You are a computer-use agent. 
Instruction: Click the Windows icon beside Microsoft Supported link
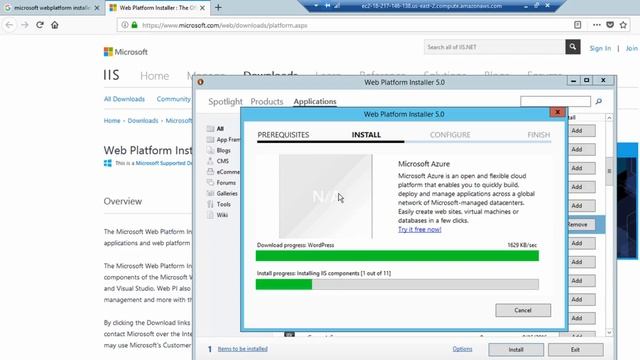108,163
